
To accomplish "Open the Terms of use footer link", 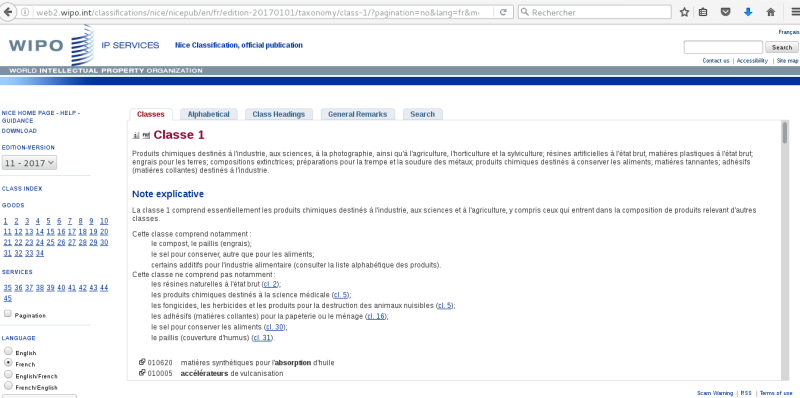I will coord(776,393).
